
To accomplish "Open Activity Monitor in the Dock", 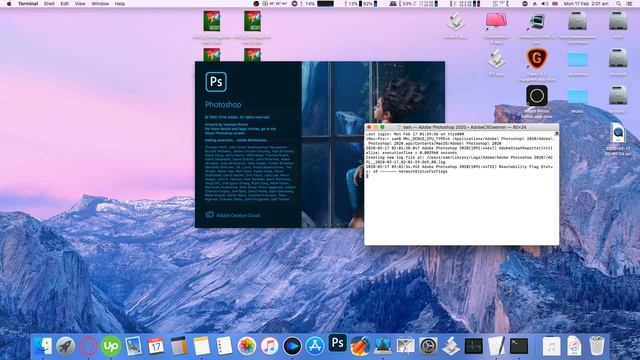I will tap(473, 346).
